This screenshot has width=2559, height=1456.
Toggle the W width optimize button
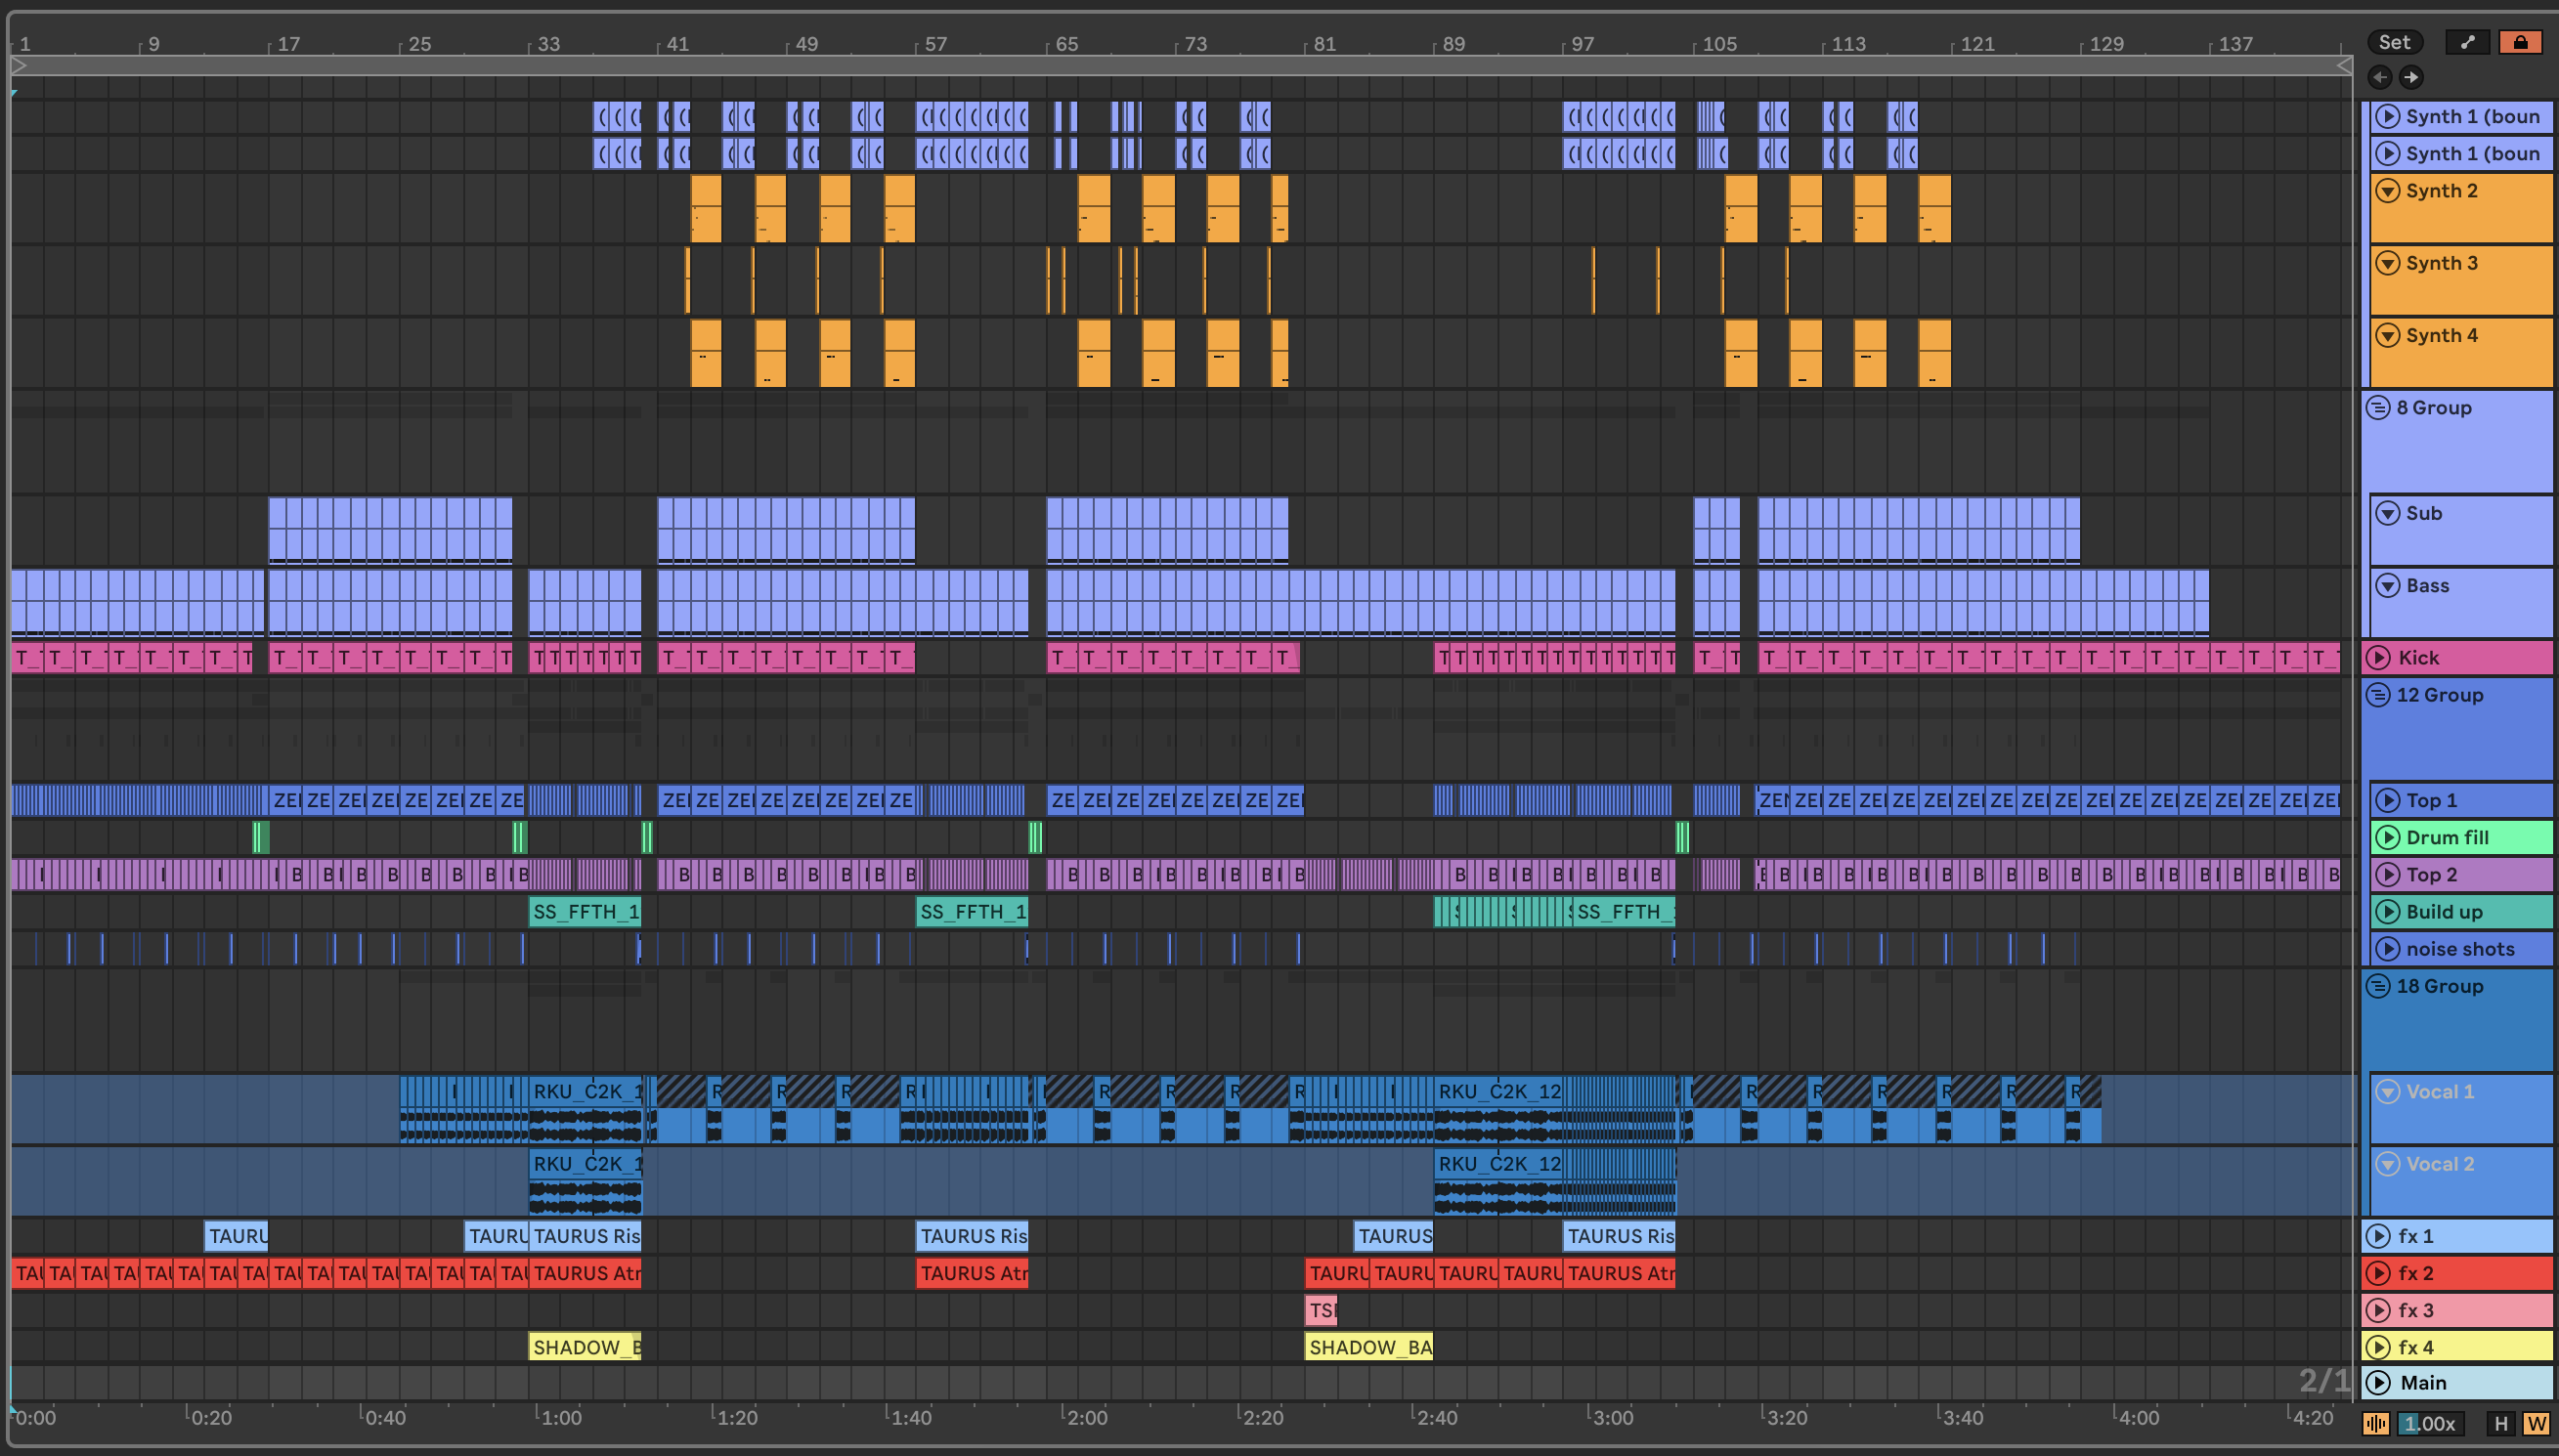2535,1423
